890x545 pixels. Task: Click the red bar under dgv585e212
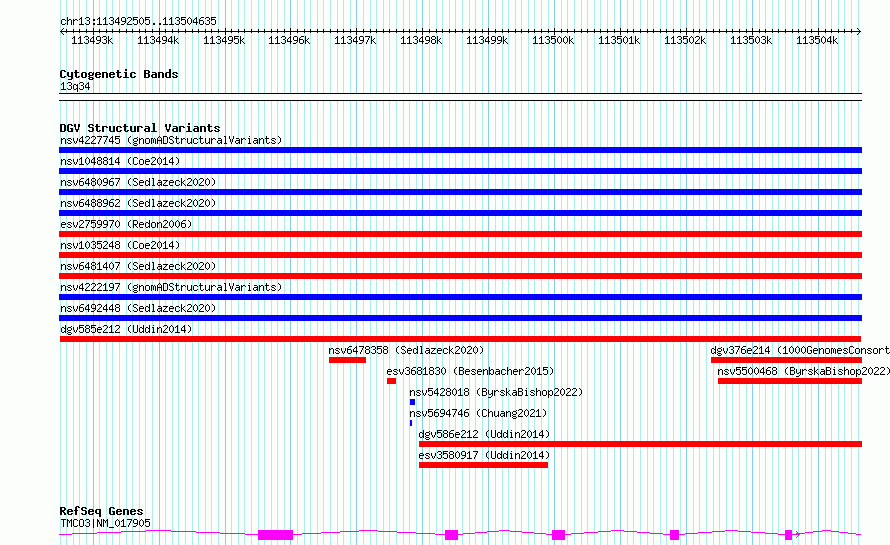(460, 339)
